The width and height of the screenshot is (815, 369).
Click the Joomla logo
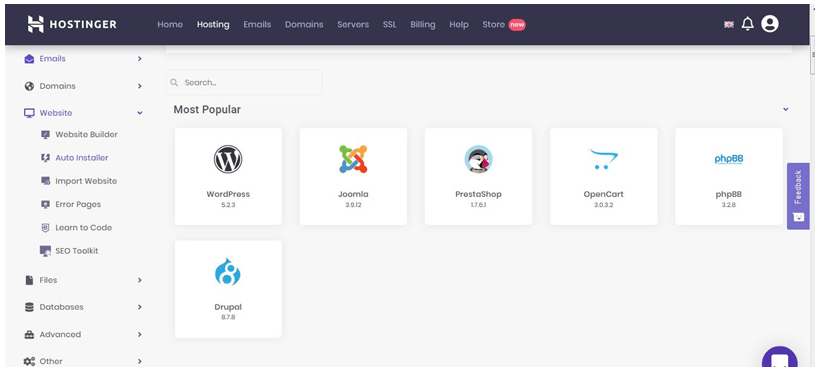pos(353,159)
